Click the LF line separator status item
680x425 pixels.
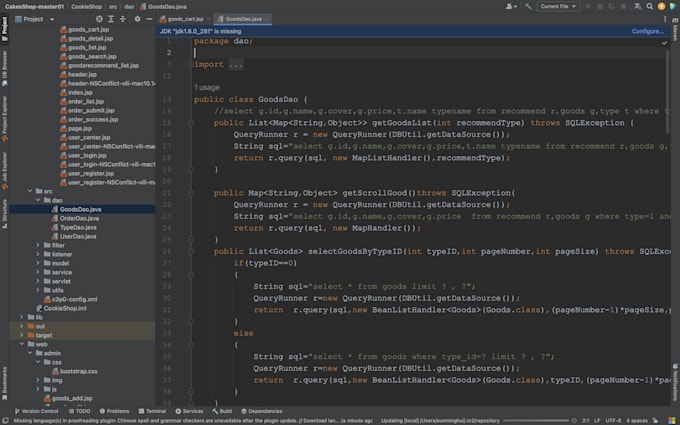(x=597, y=421)
